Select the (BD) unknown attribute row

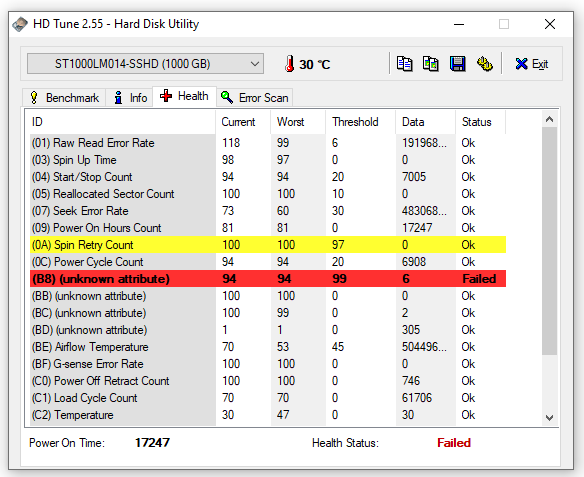click(x=268, y=330)
